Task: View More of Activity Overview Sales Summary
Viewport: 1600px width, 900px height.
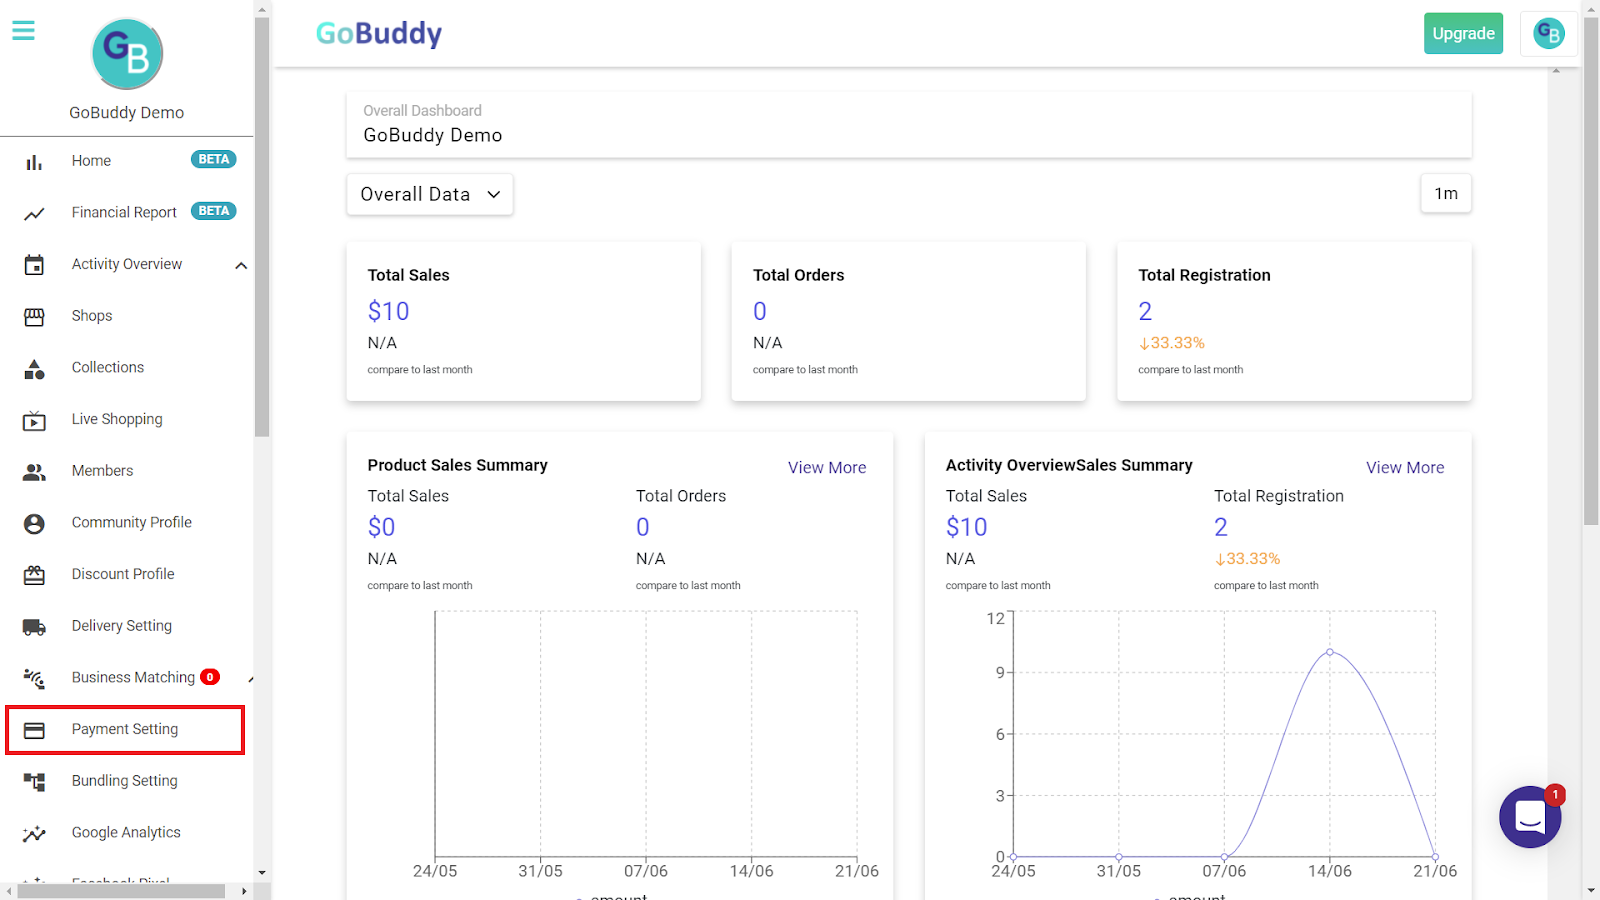Action: click(x=1405, y=468)
